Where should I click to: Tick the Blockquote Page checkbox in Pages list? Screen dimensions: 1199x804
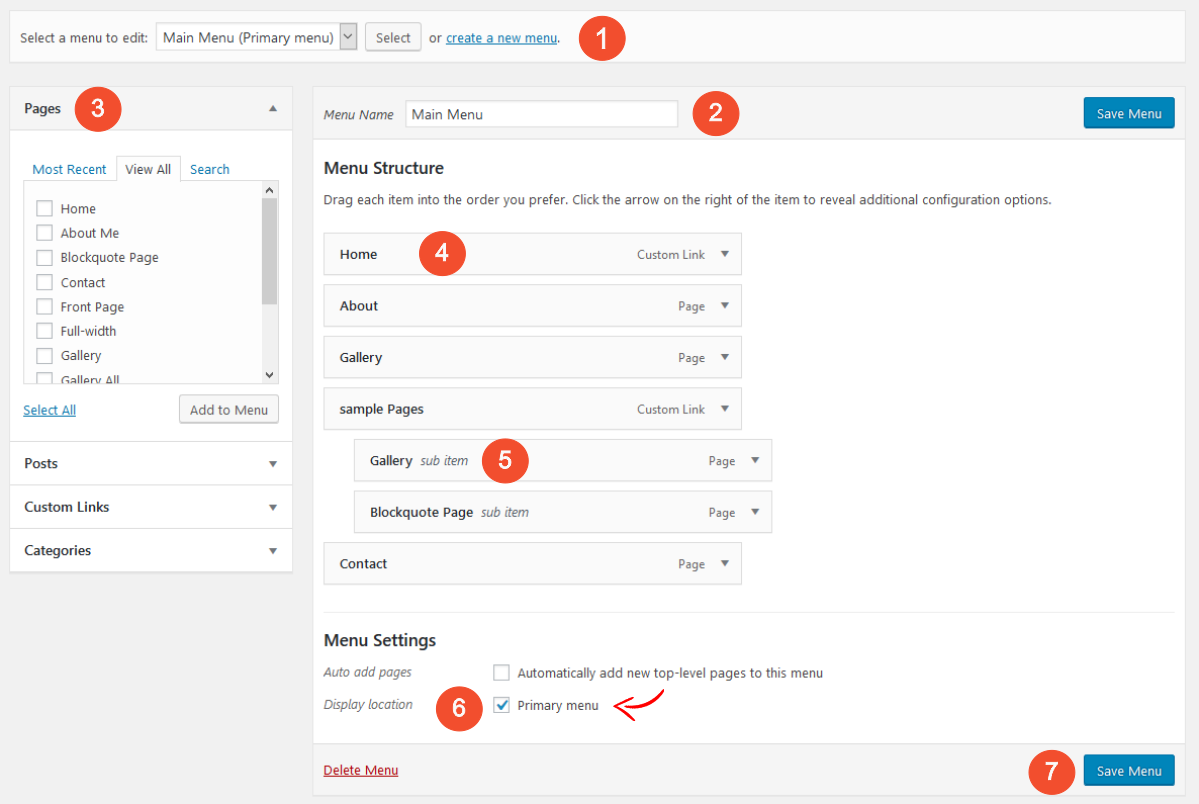coord(44,257)
